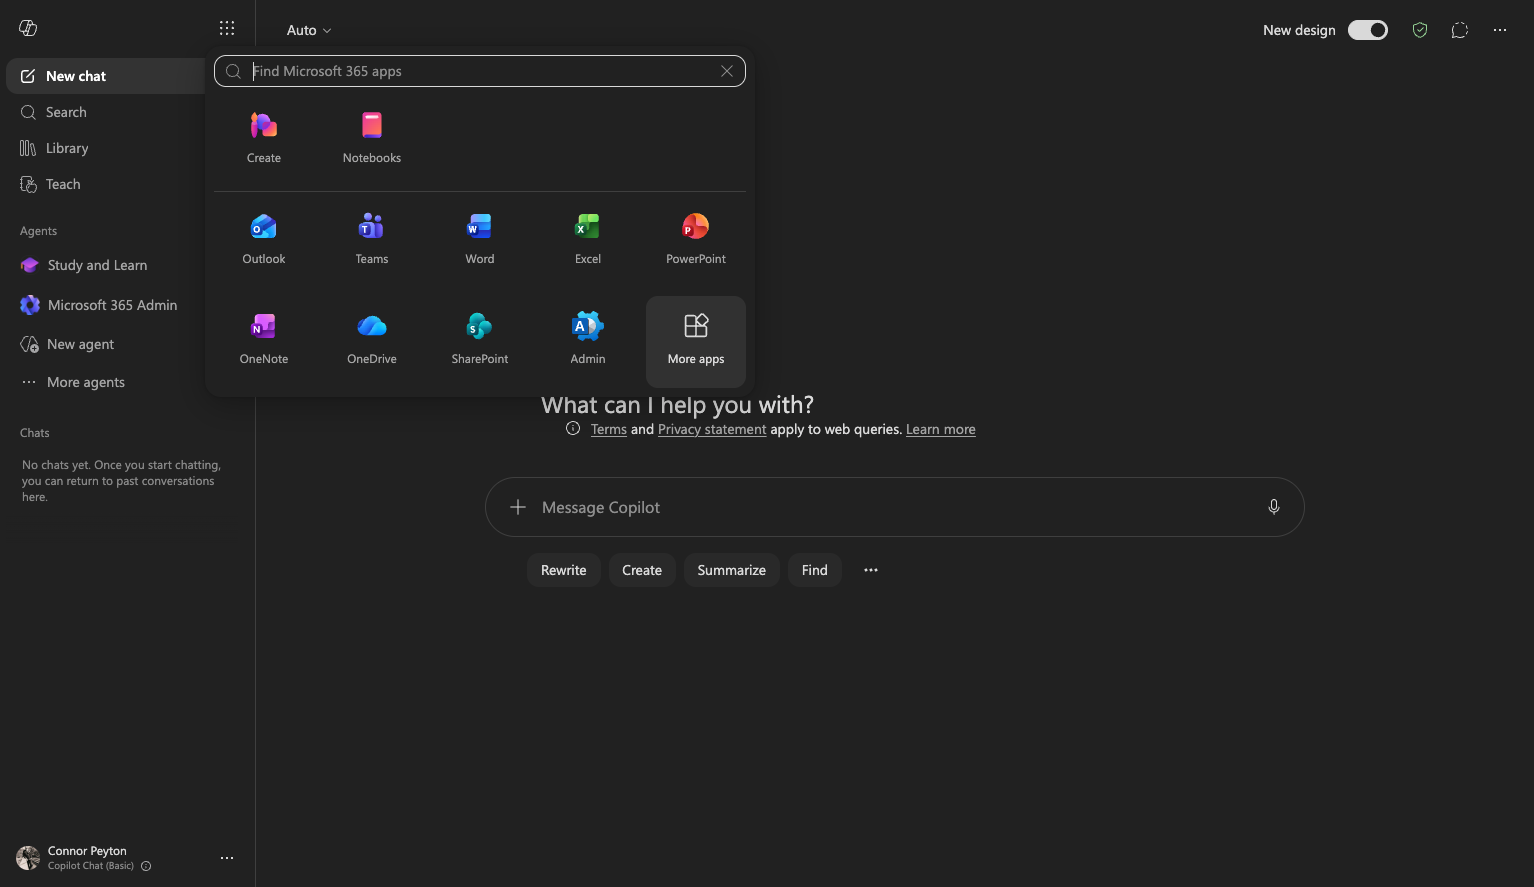Choose the Rewrite suggestion

coord(564,570)
